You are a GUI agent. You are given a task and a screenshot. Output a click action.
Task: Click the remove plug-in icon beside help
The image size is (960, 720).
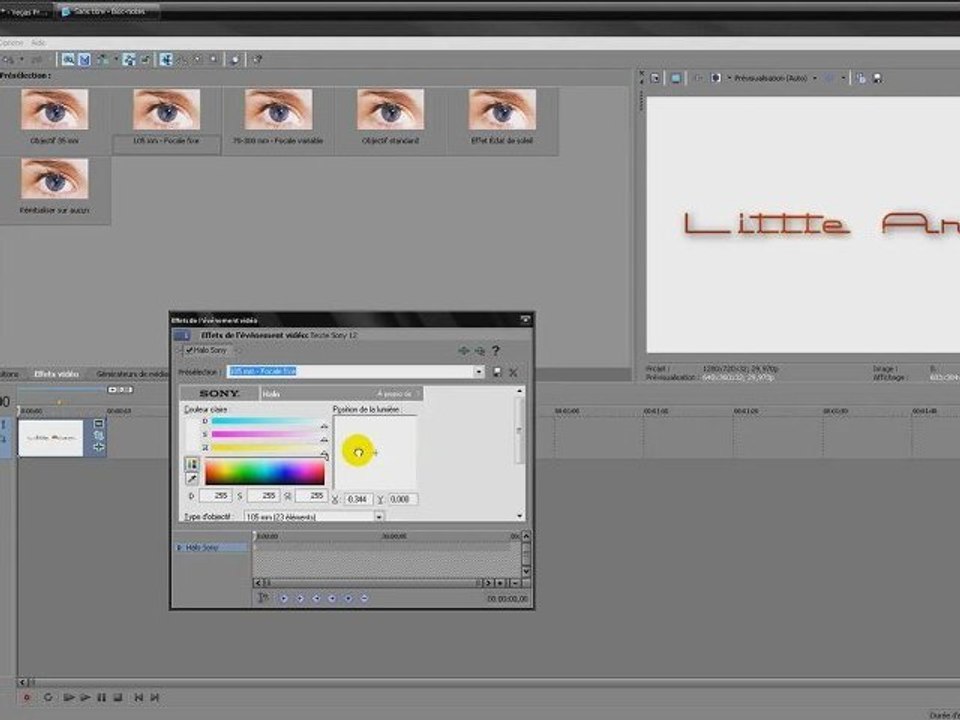click(479, 351)
